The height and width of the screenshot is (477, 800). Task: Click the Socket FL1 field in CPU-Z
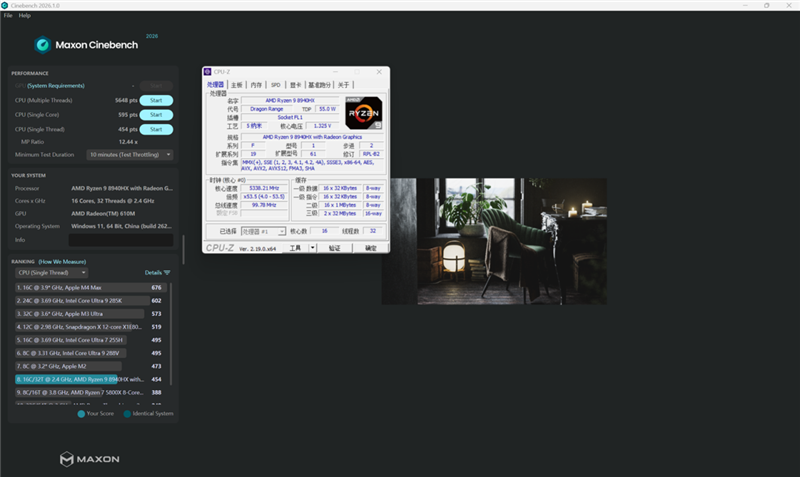click(x=290, y=117)
